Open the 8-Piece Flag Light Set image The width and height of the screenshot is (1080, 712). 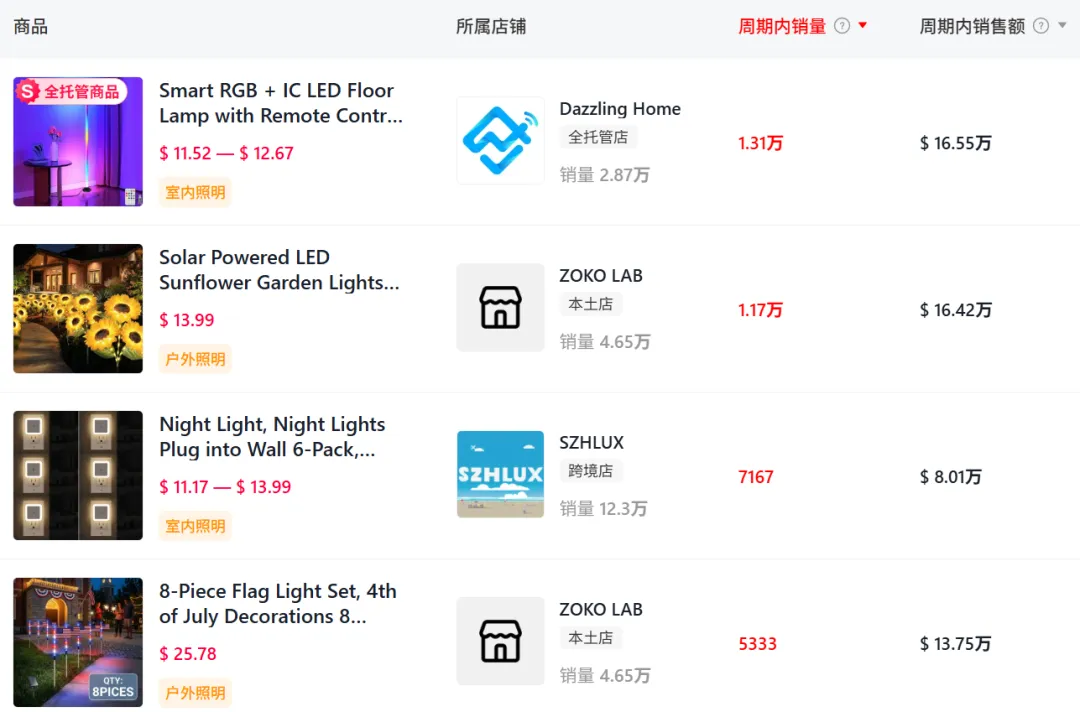[x=78, y=642]
